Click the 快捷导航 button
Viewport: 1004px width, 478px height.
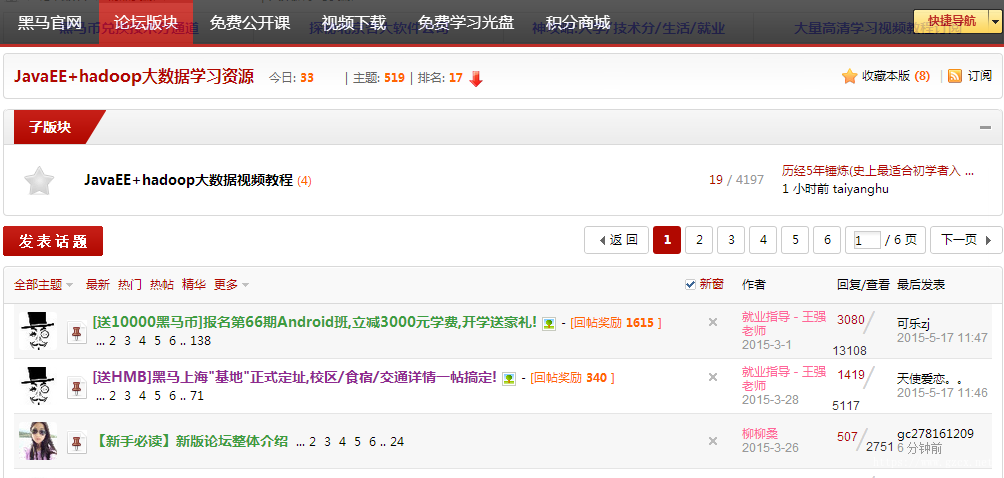pos(951,20)
